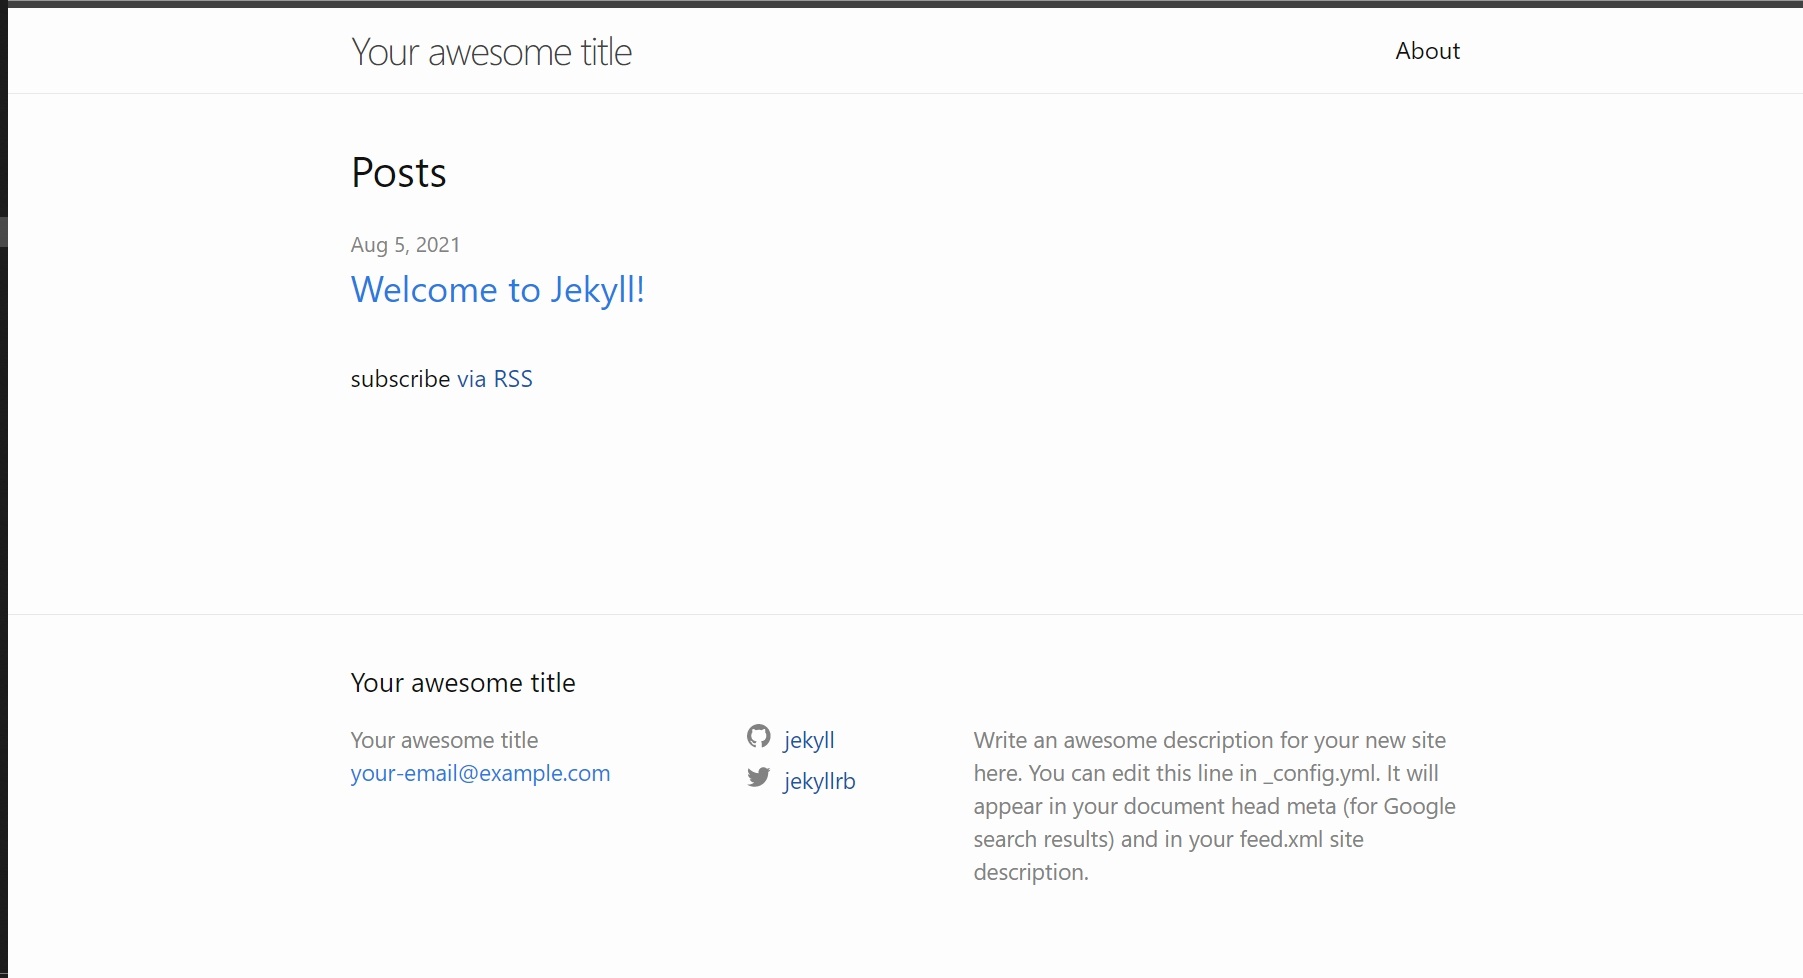1803x978 pixels.
Task: Subscribe using the via RSS link
Action: [x=494, y=379]
